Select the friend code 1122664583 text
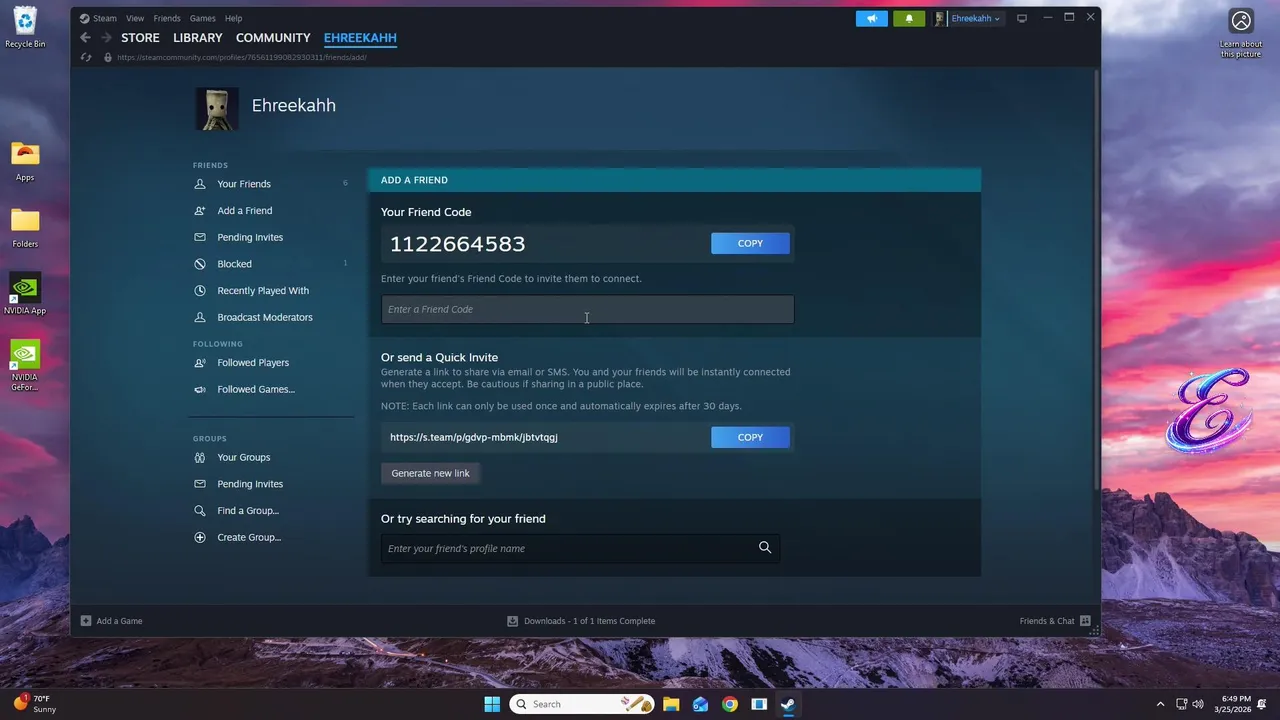This screenshot has width=1280, height=720. click(x=457, y=244)
